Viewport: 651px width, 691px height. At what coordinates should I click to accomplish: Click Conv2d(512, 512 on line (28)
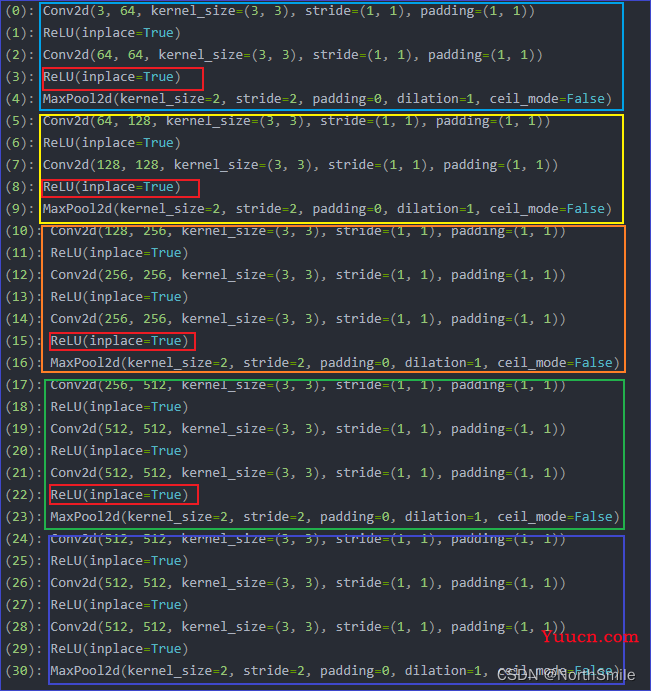[108, 627]
